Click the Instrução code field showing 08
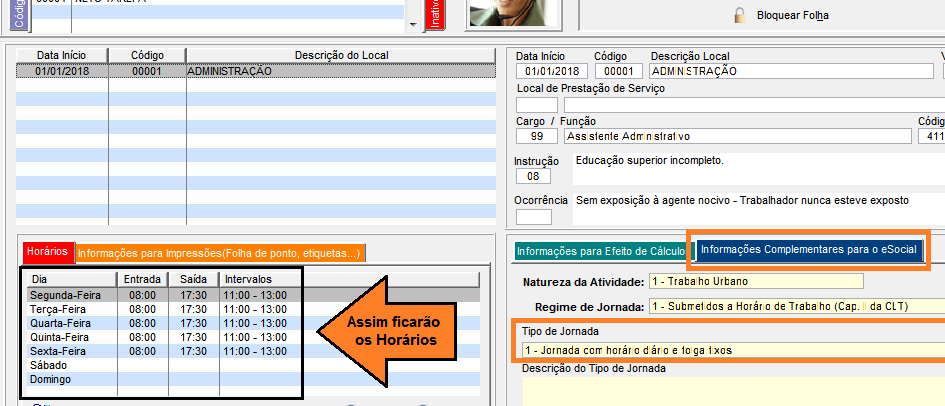Viewport: 945px width, 406px height. [x=533, y=176]
